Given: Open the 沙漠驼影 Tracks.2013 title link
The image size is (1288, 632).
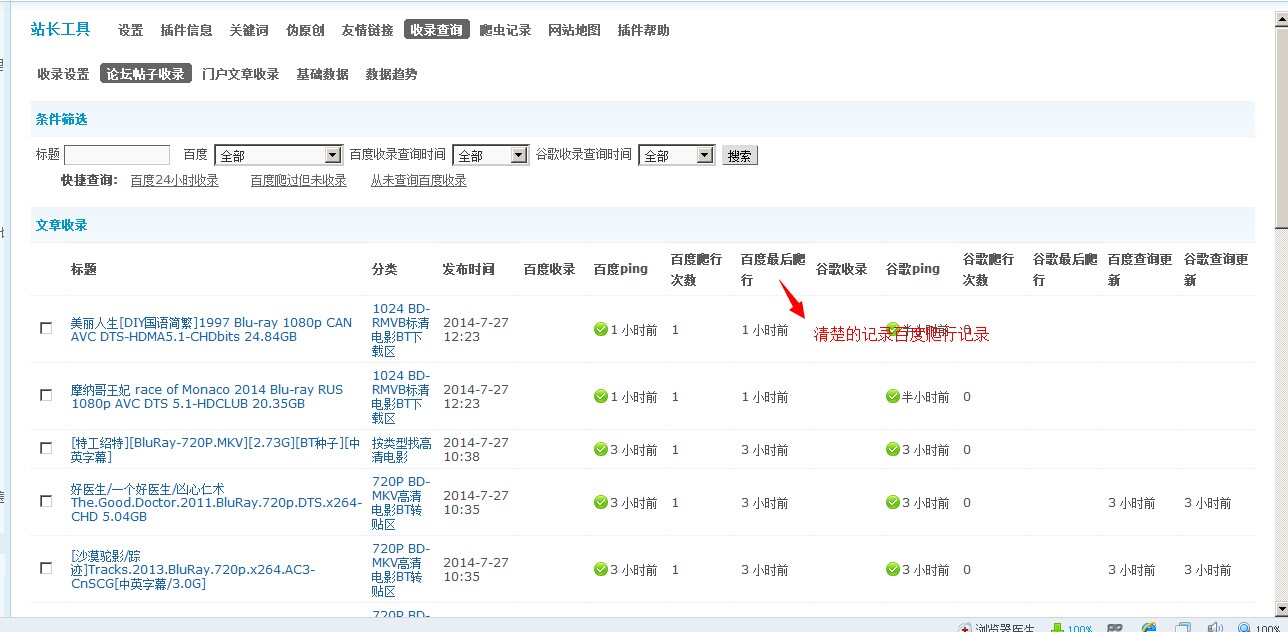Looking at the screenshot, I should pyautogui.click(x=193, y=570).
